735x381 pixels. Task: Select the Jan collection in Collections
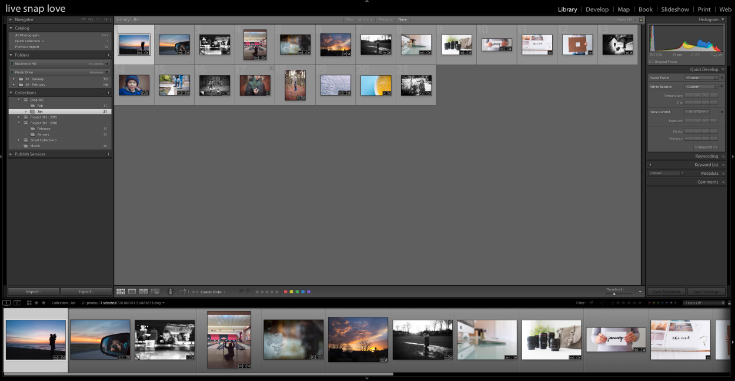60,112
